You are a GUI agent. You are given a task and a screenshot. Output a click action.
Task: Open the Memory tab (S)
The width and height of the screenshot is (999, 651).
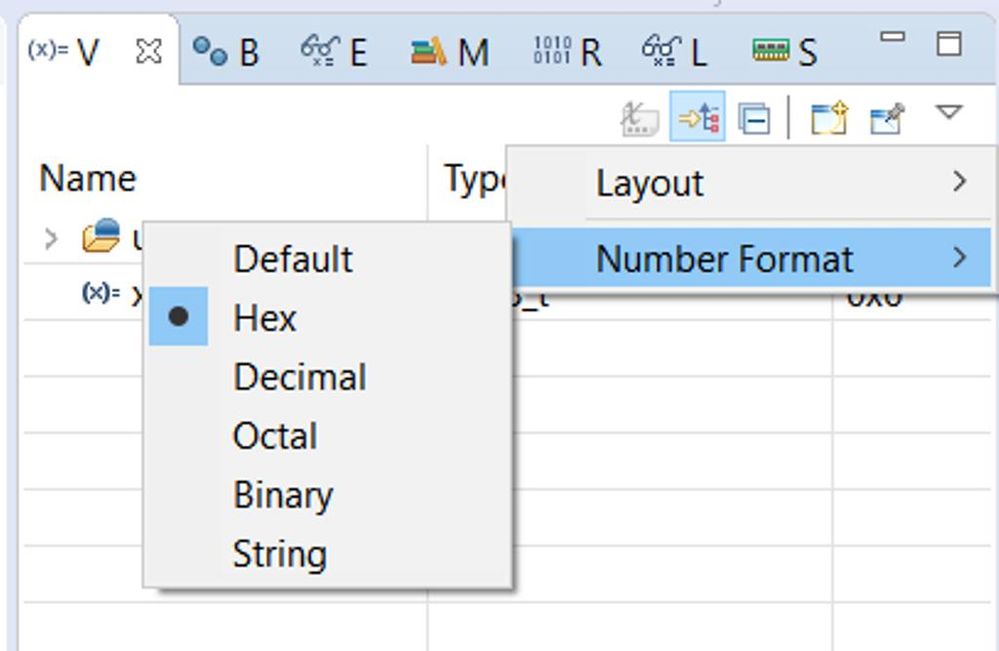tap(785, 51)
